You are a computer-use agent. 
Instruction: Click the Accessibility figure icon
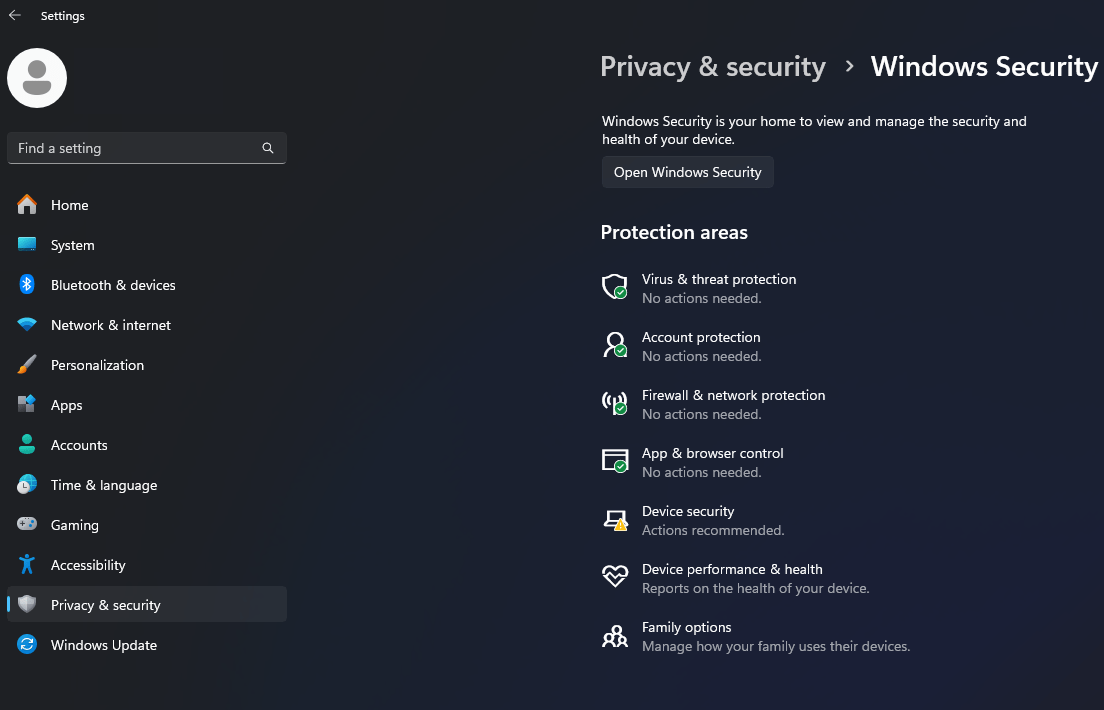(x=27, y=565)
